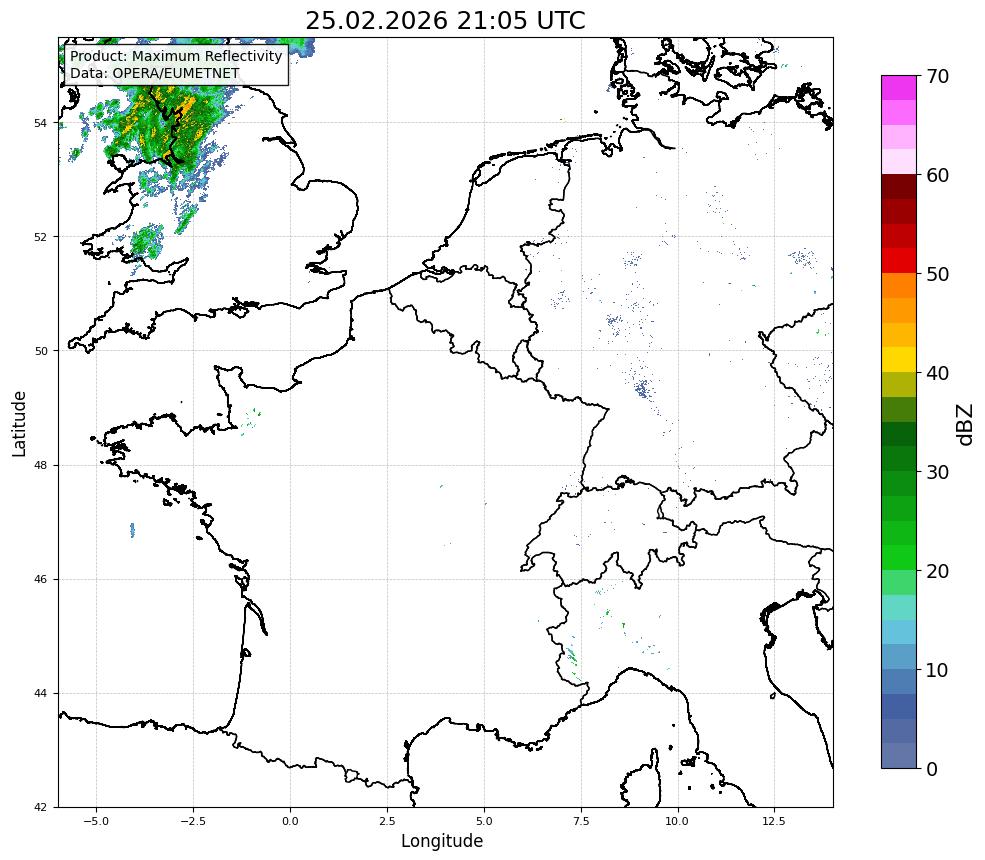Click latitude tick label "48"
The width and height of the screenshot is (985, 860).
(40, 465)
